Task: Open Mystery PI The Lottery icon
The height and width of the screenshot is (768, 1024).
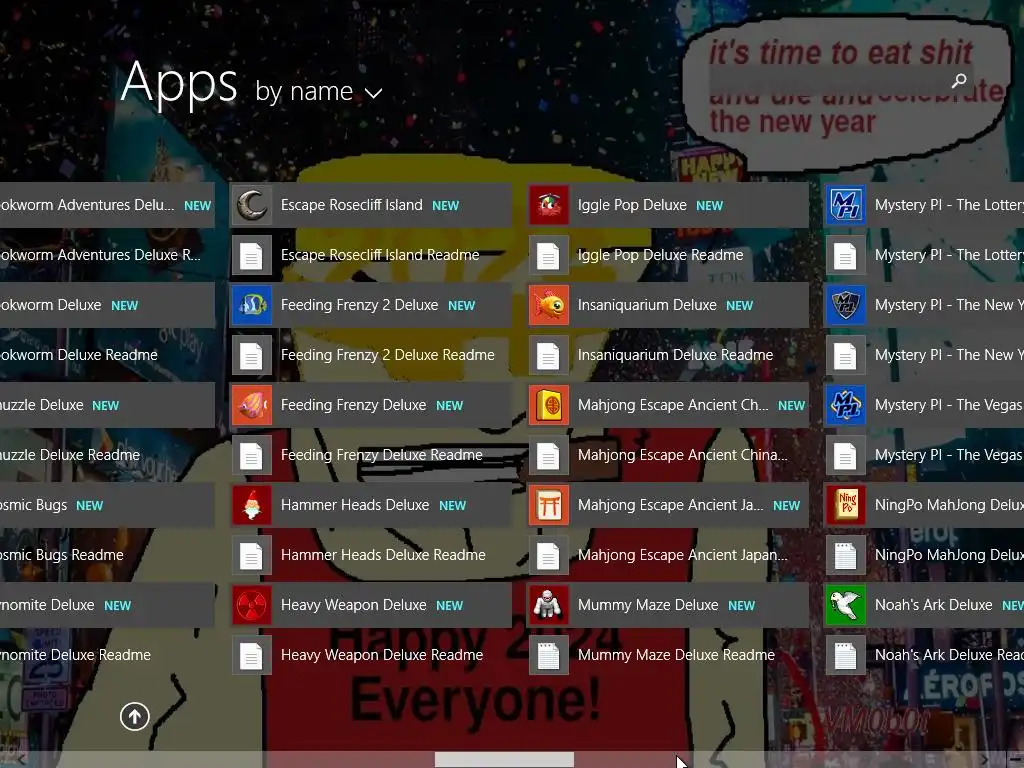Action: 846,205
